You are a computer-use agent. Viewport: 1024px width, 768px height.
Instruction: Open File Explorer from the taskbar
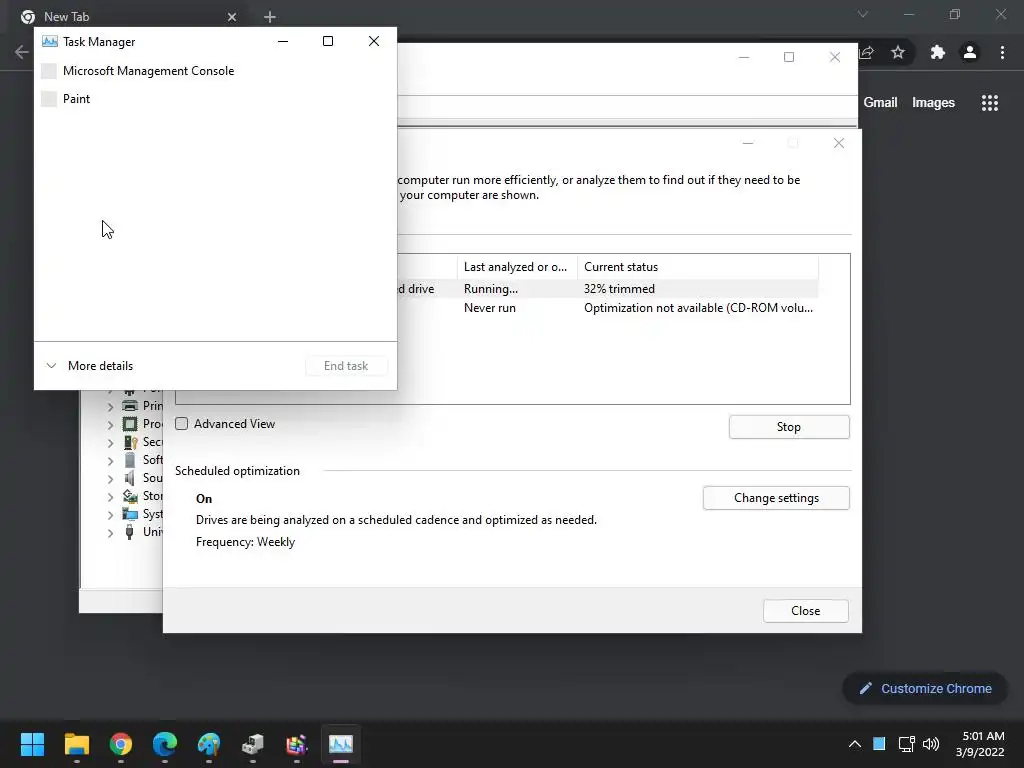click(x=76, y=744)
